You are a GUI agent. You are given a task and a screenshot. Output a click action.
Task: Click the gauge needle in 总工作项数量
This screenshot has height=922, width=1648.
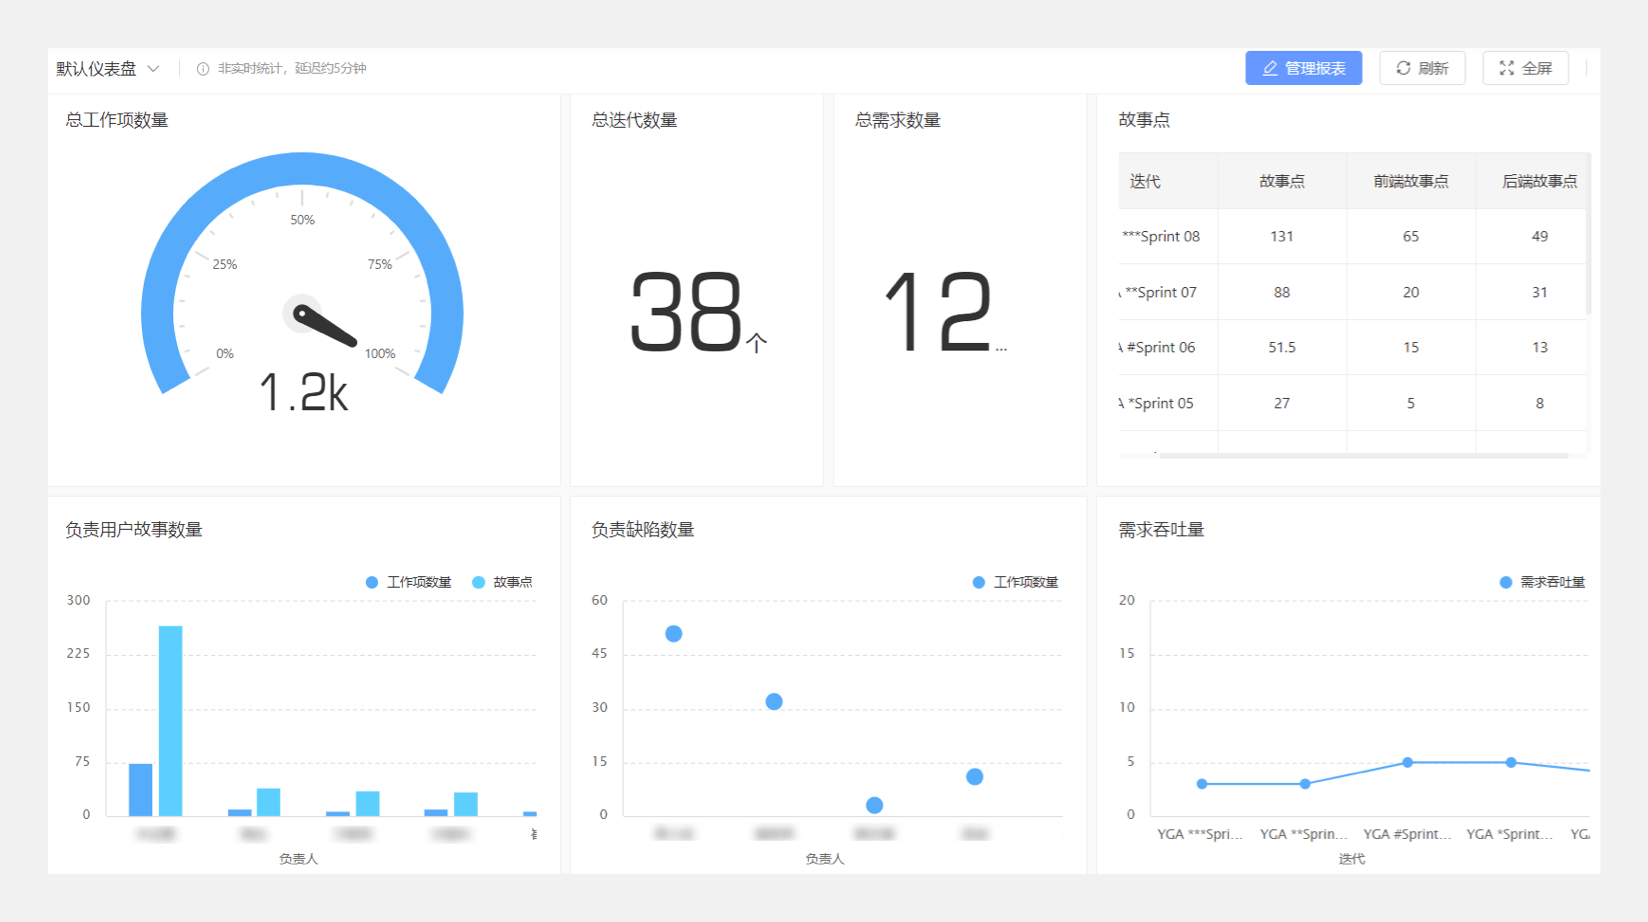pyautogui.click(x=325, y=326)
